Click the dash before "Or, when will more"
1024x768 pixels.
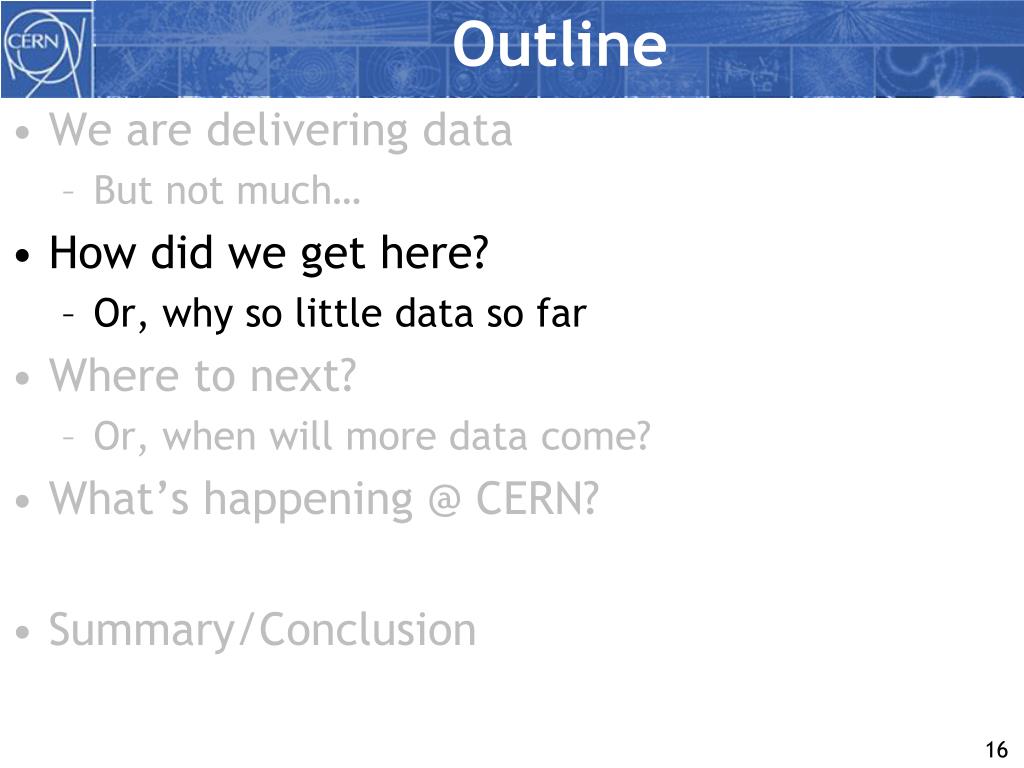pos(69,438)
